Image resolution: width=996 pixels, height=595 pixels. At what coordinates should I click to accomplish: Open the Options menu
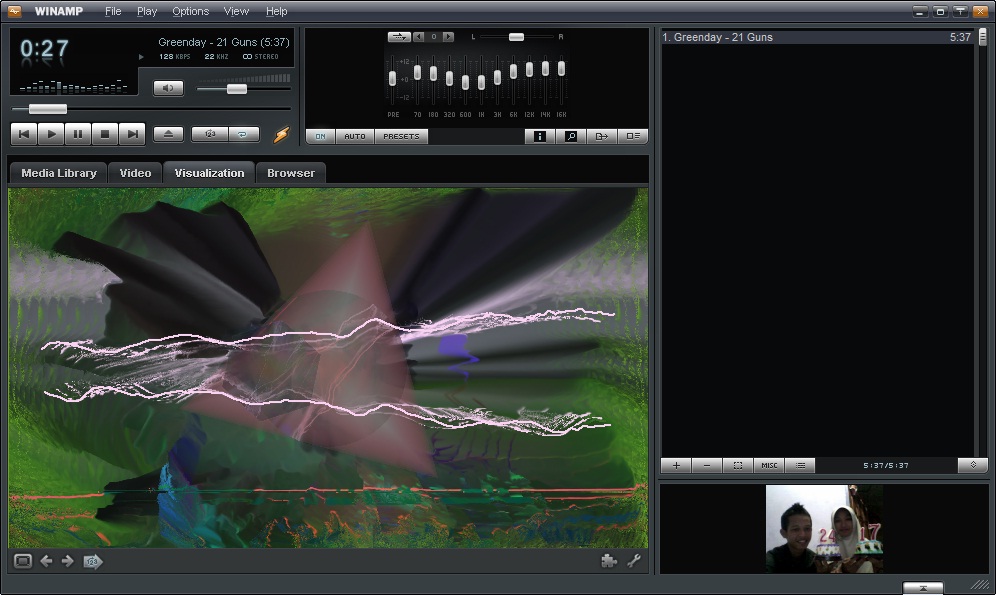pos(190,11)
